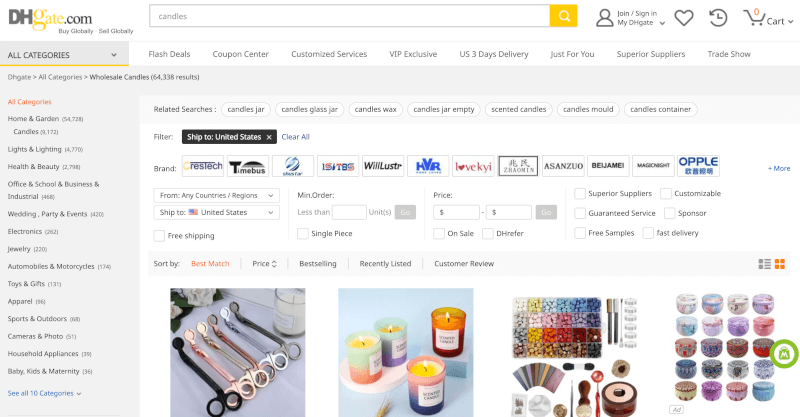Enable the Free shipping checkbox

[x=160, y=235]
